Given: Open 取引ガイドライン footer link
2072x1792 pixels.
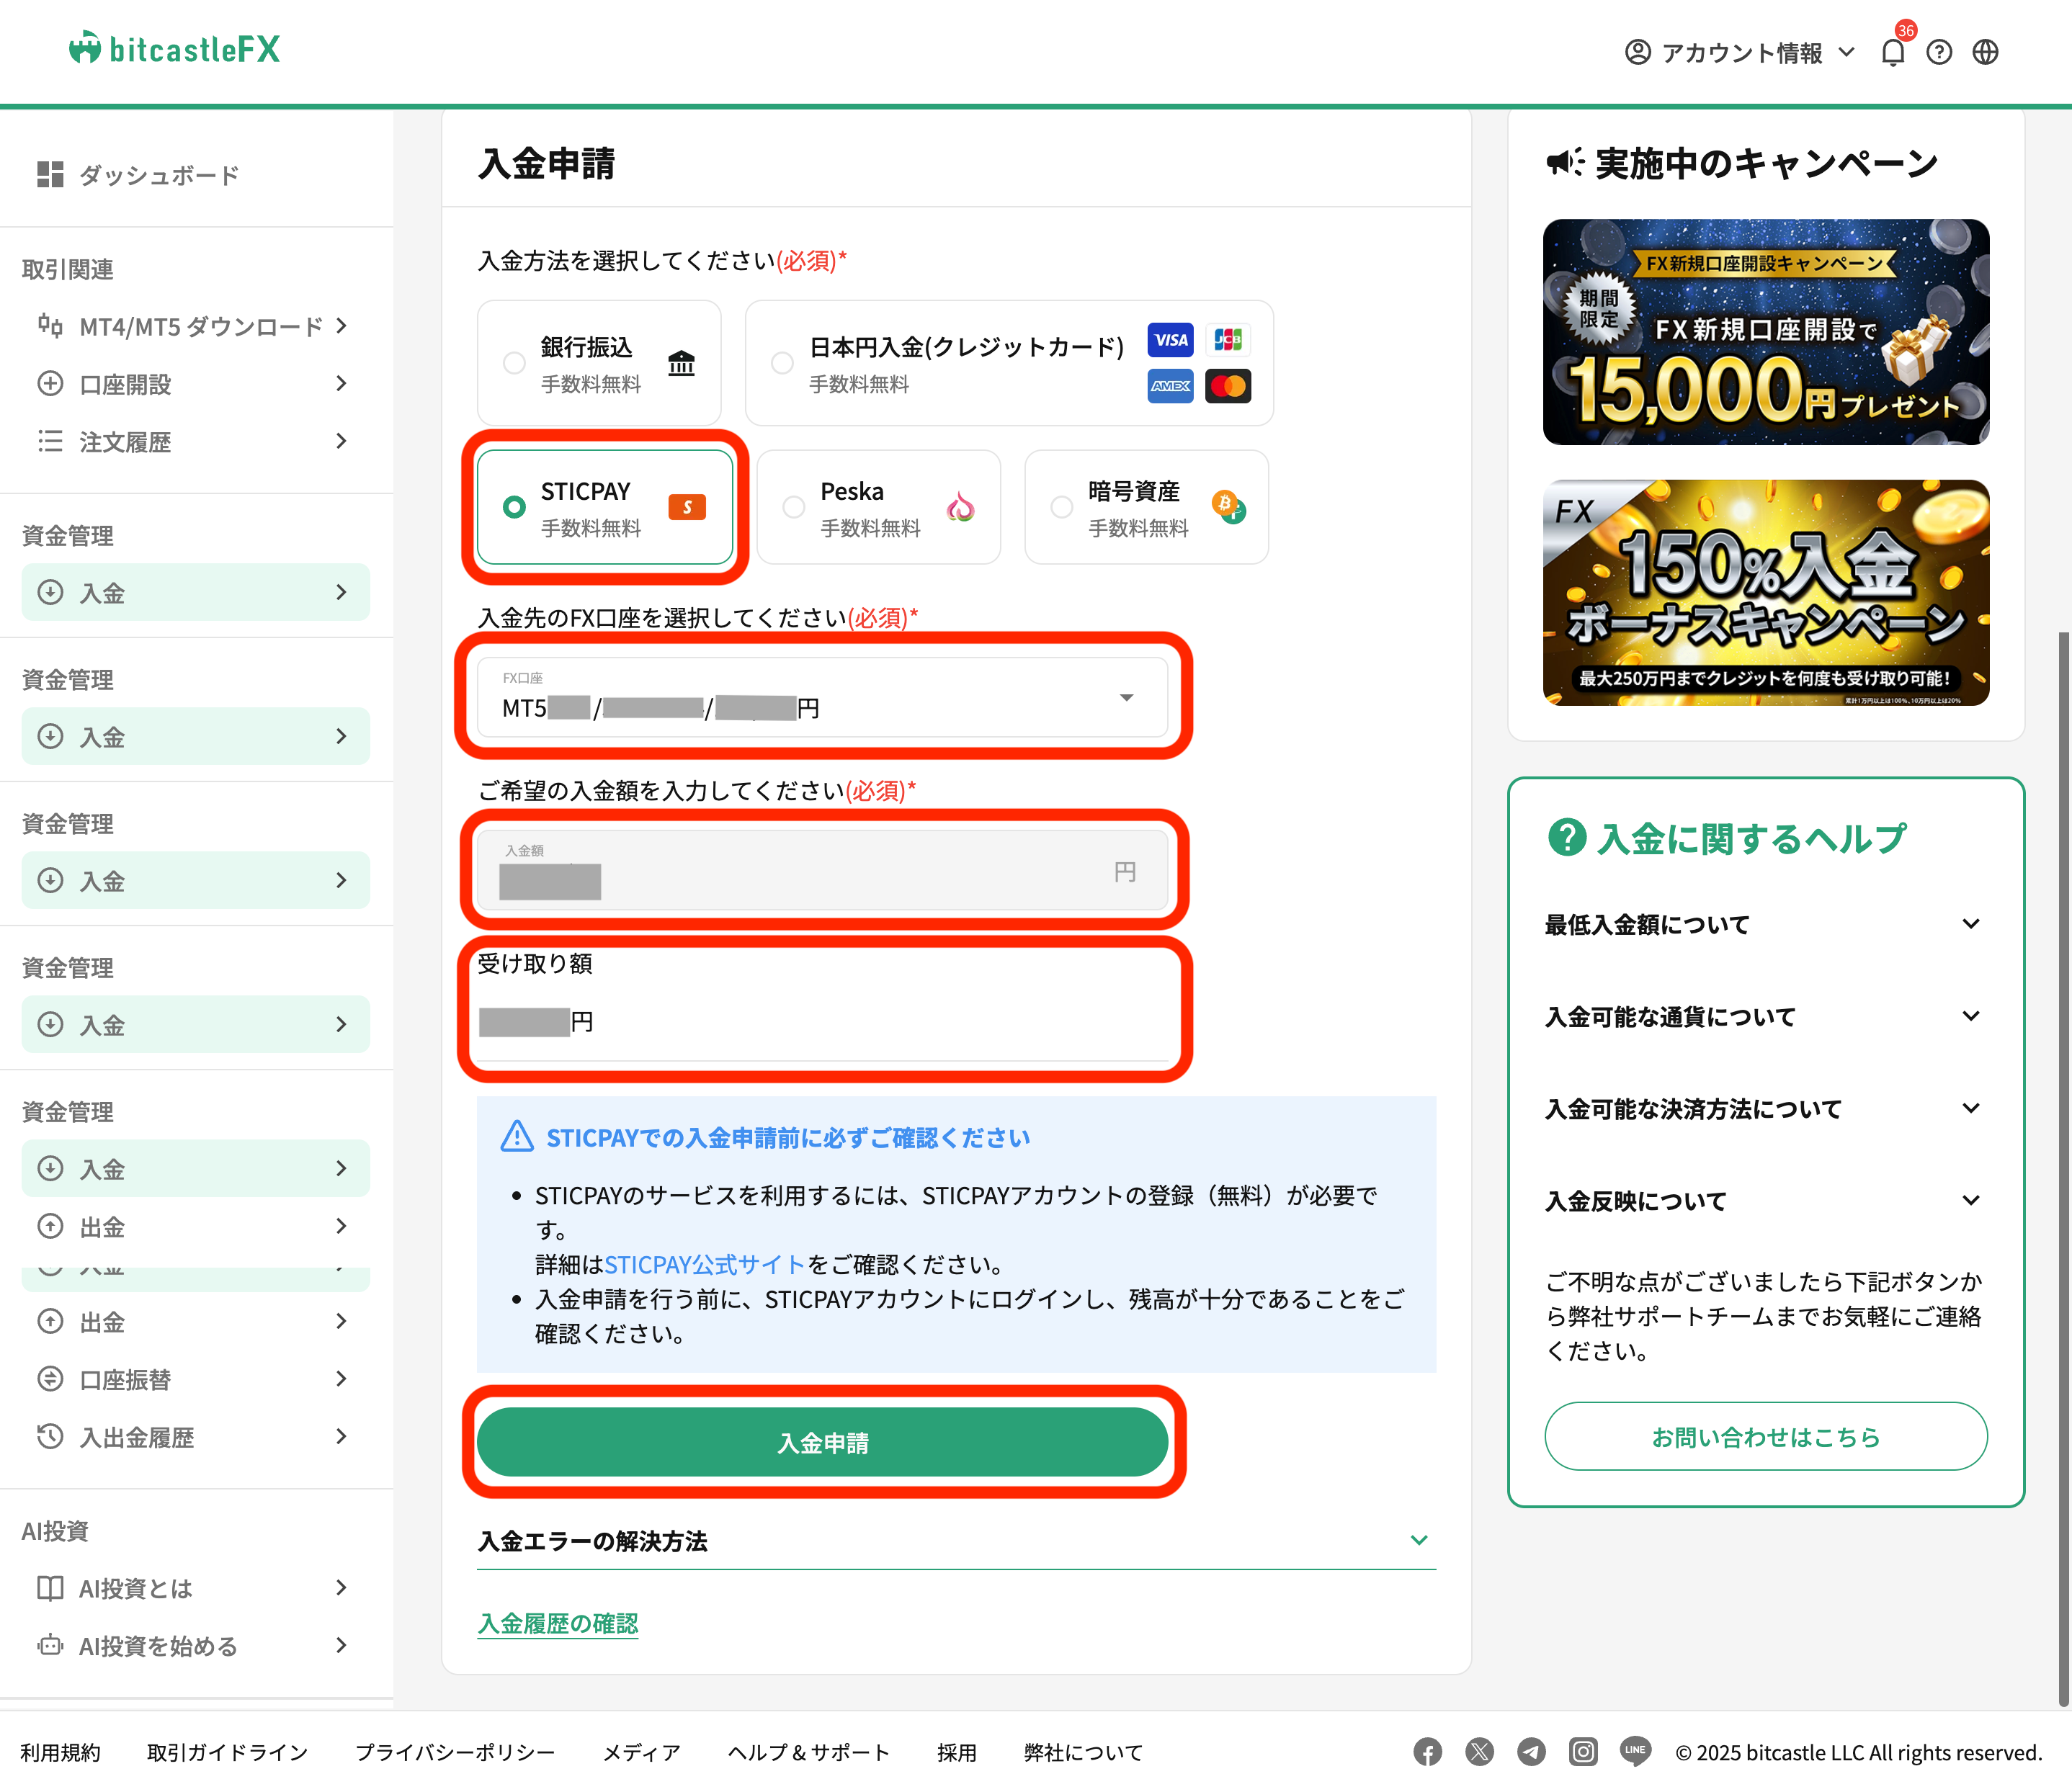Looking at the screenshot, I should click(x=227, y=1752).
